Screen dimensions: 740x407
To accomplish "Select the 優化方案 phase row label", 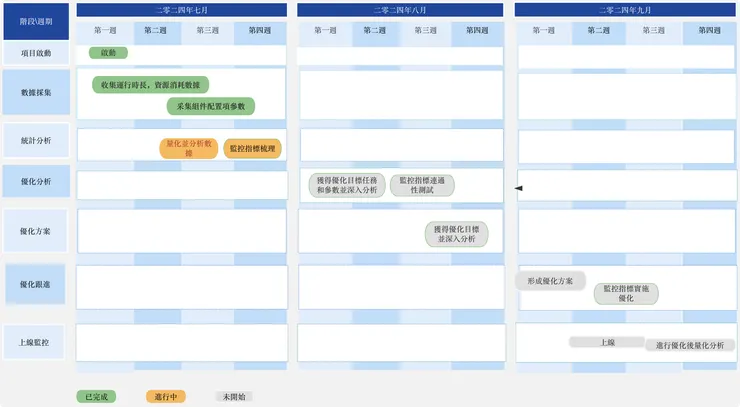I will click(x=35, y=231).
